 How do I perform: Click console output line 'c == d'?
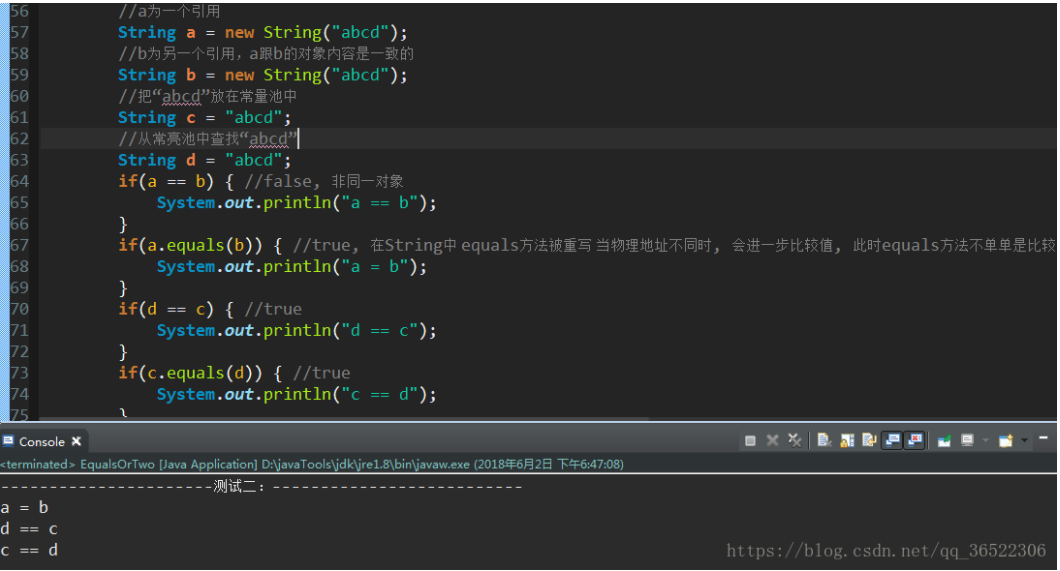click(x=29, y=550)
